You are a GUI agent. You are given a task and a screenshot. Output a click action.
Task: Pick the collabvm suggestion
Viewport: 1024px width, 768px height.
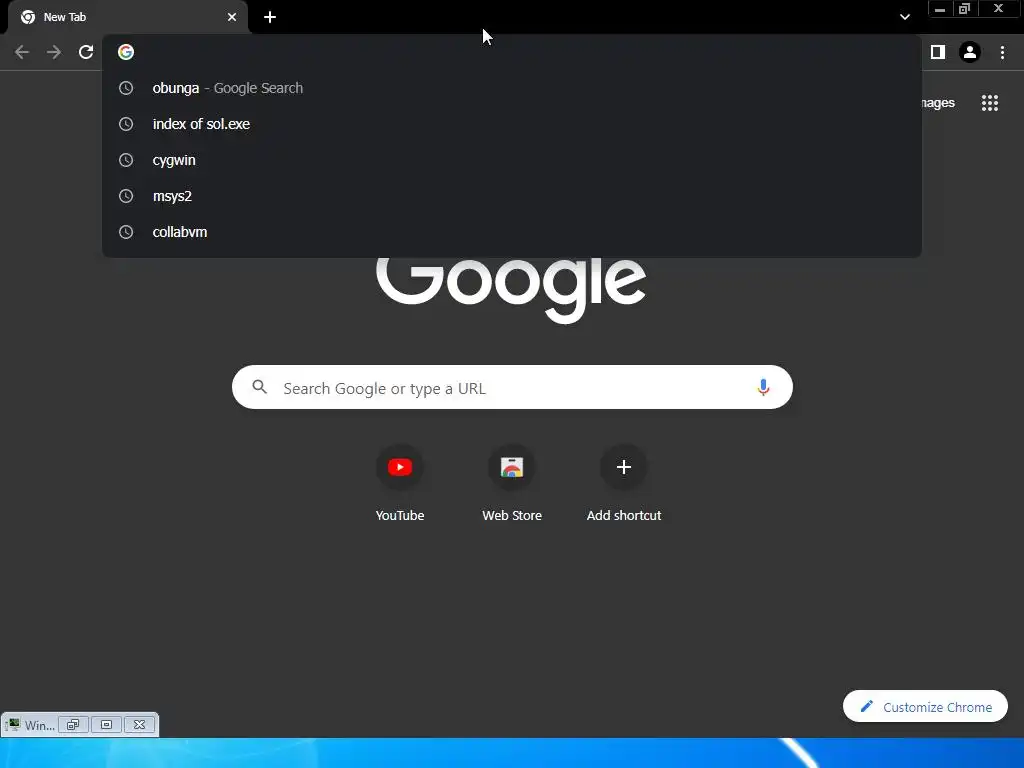[512, 232]
